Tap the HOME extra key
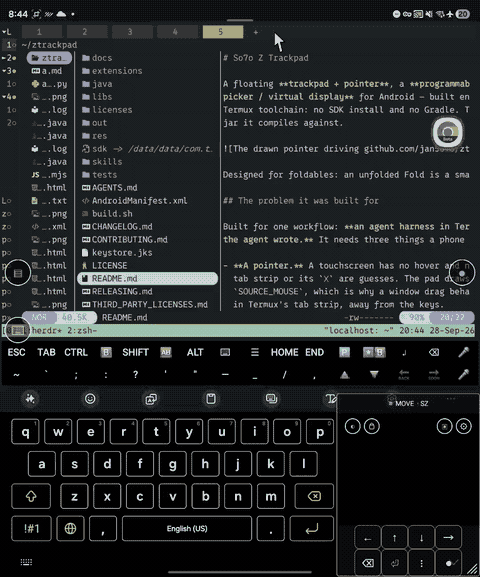Viewport: 480px width, 577px height. click(285, 353)
